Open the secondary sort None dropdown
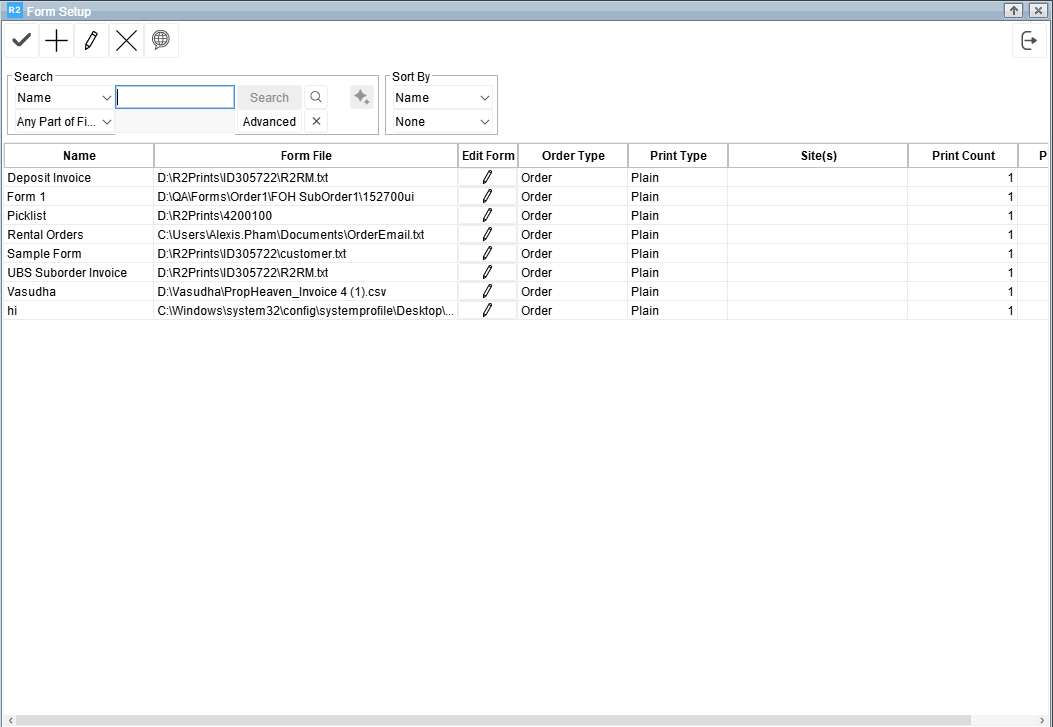 (443, 122)
